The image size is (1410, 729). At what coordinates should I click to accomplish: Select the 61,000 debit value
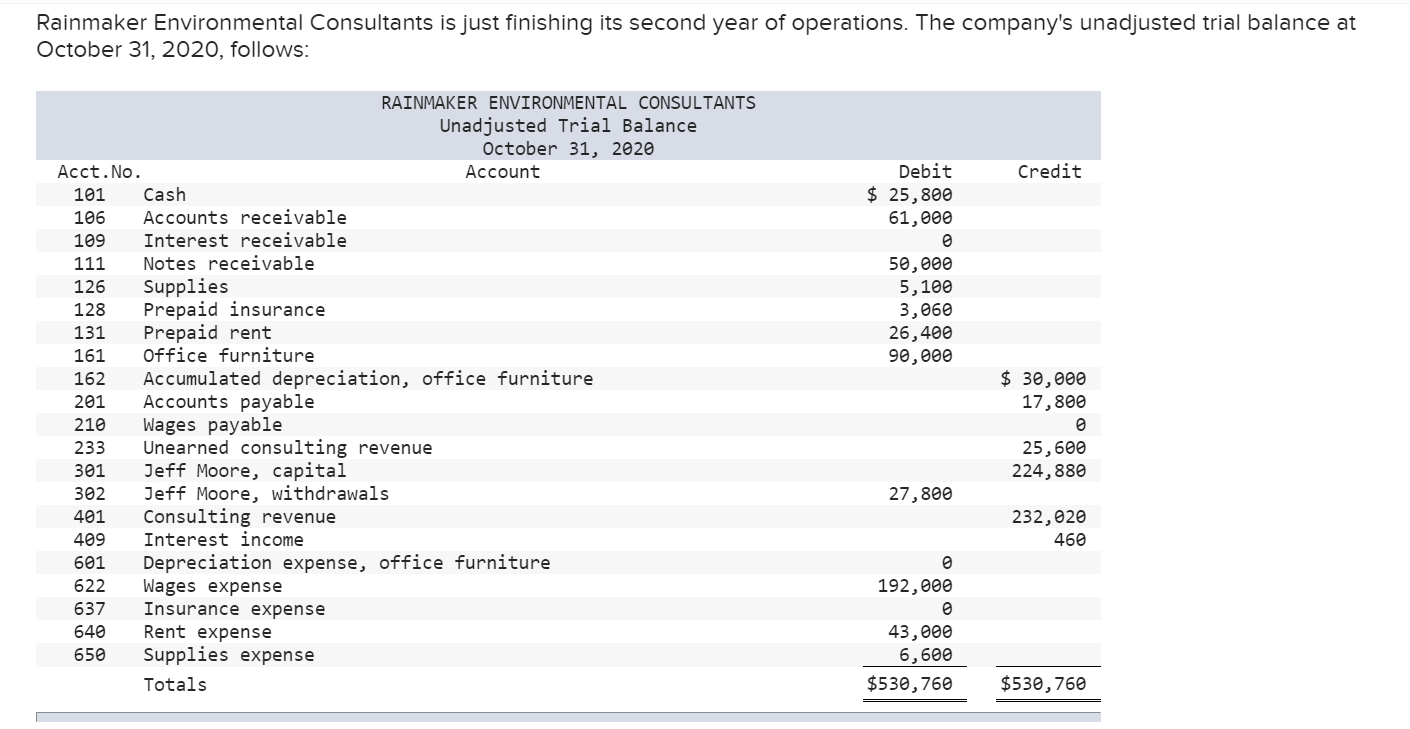tap(920, 217)
